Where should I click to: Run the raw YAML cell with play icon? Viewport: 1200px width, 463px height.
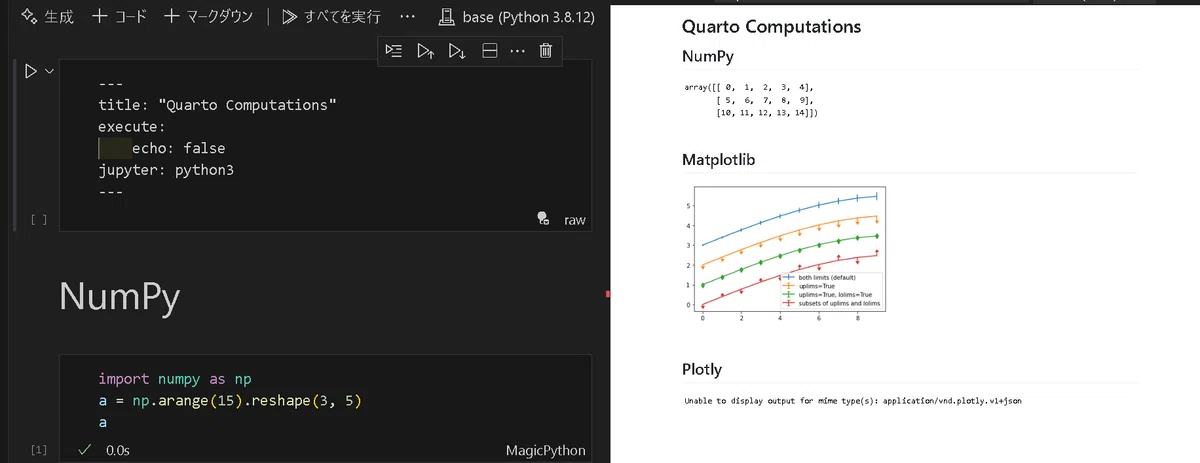tap(30, 71)
